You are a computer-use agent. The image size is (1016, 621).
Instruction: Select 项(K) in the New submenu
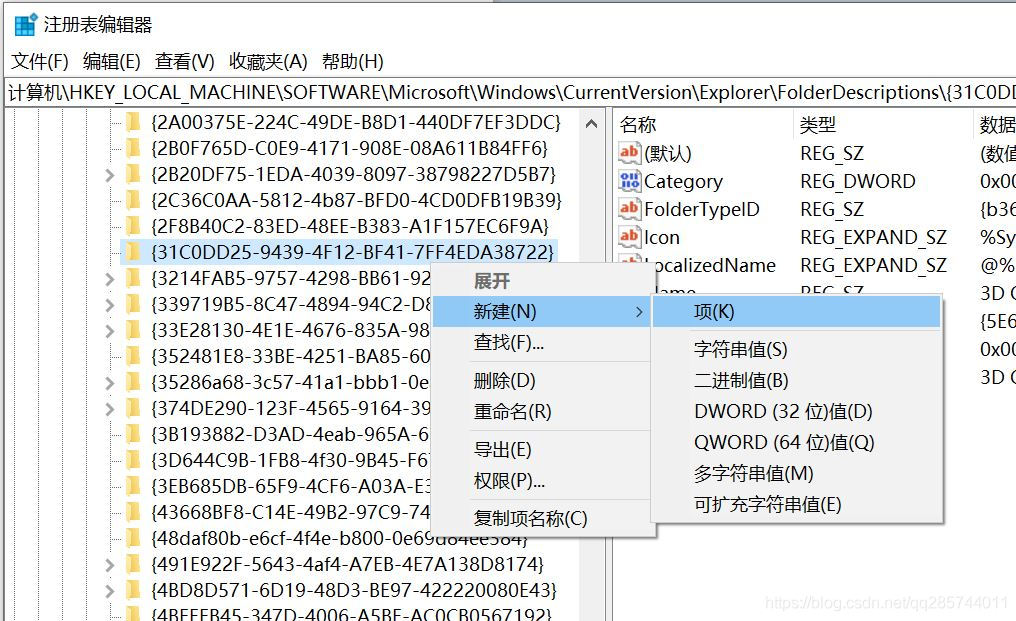796,312
